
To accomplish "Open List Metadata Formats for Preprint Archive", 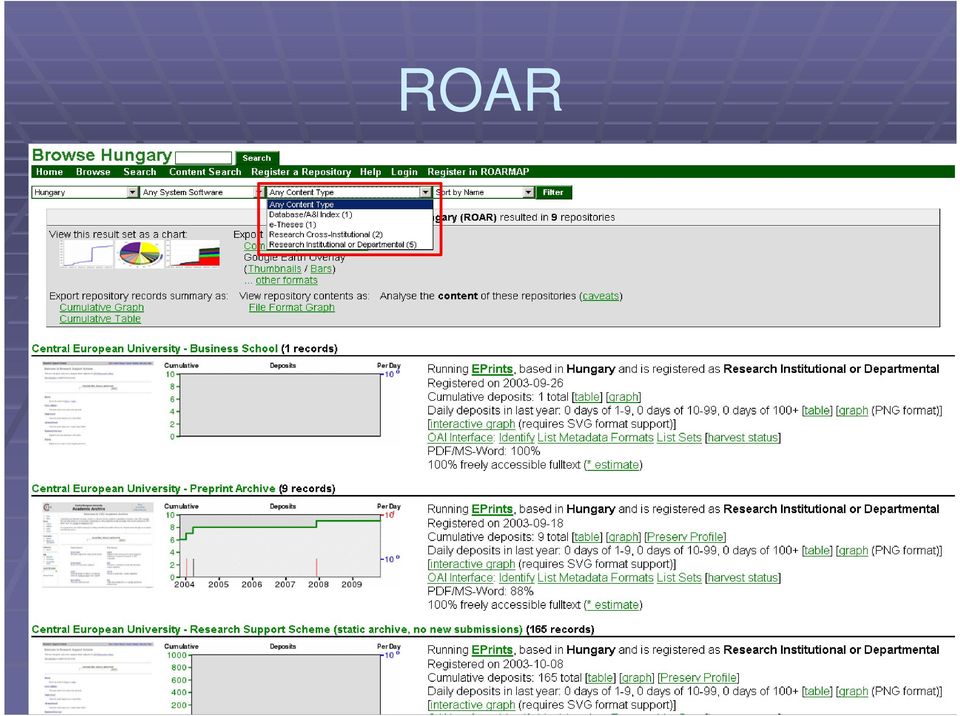I will [596, 578].
